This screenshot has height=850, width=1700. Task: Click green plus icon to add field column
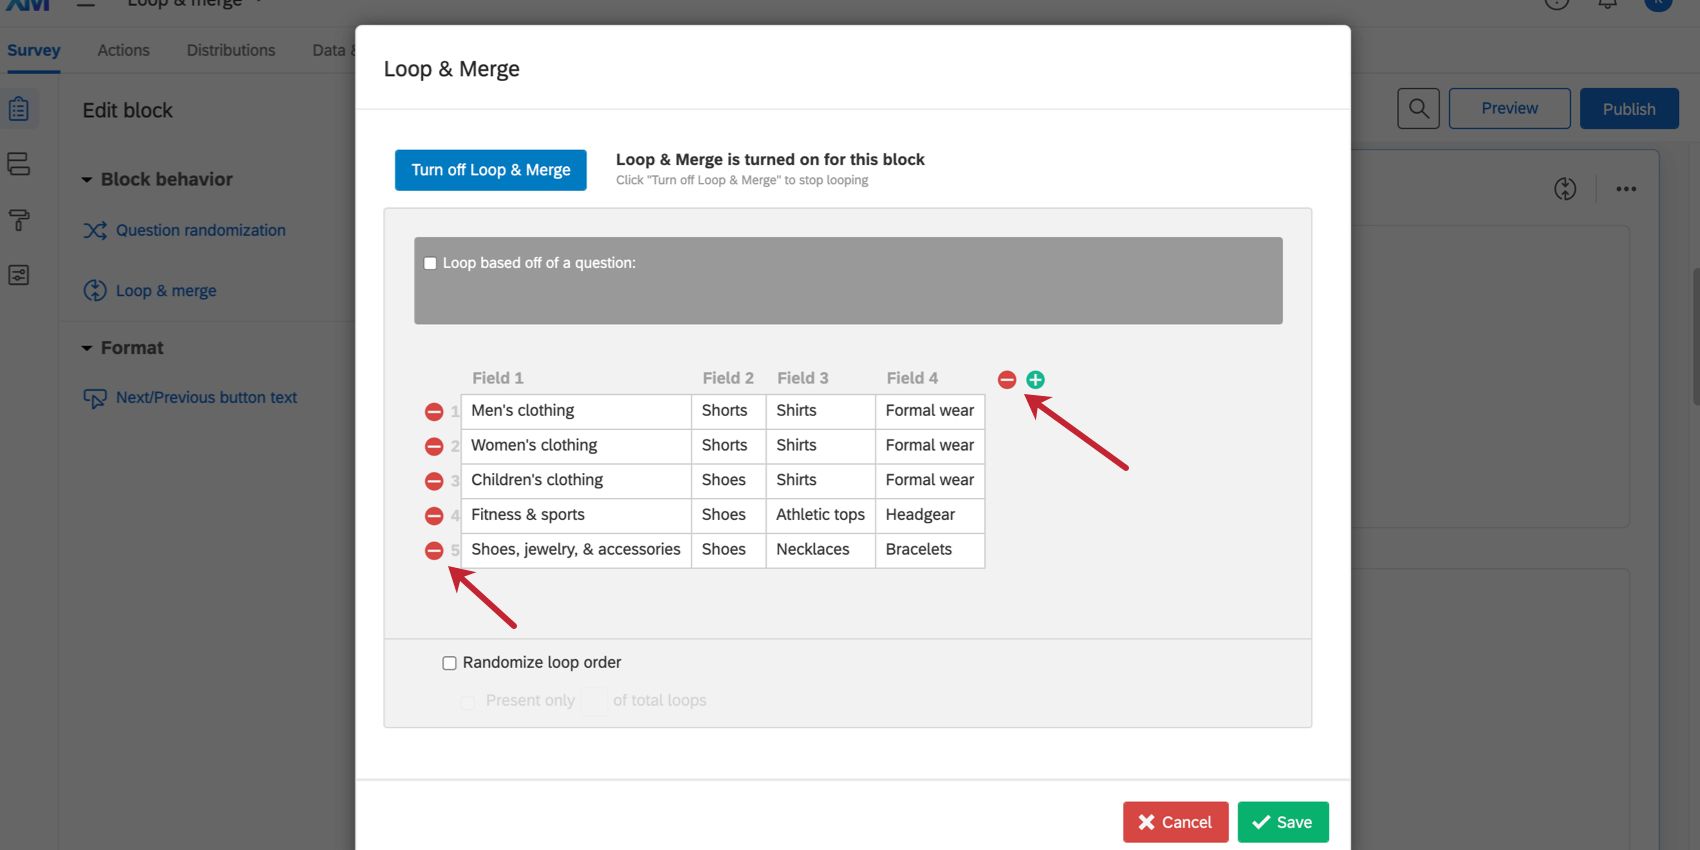click(x=1035, y=380)
